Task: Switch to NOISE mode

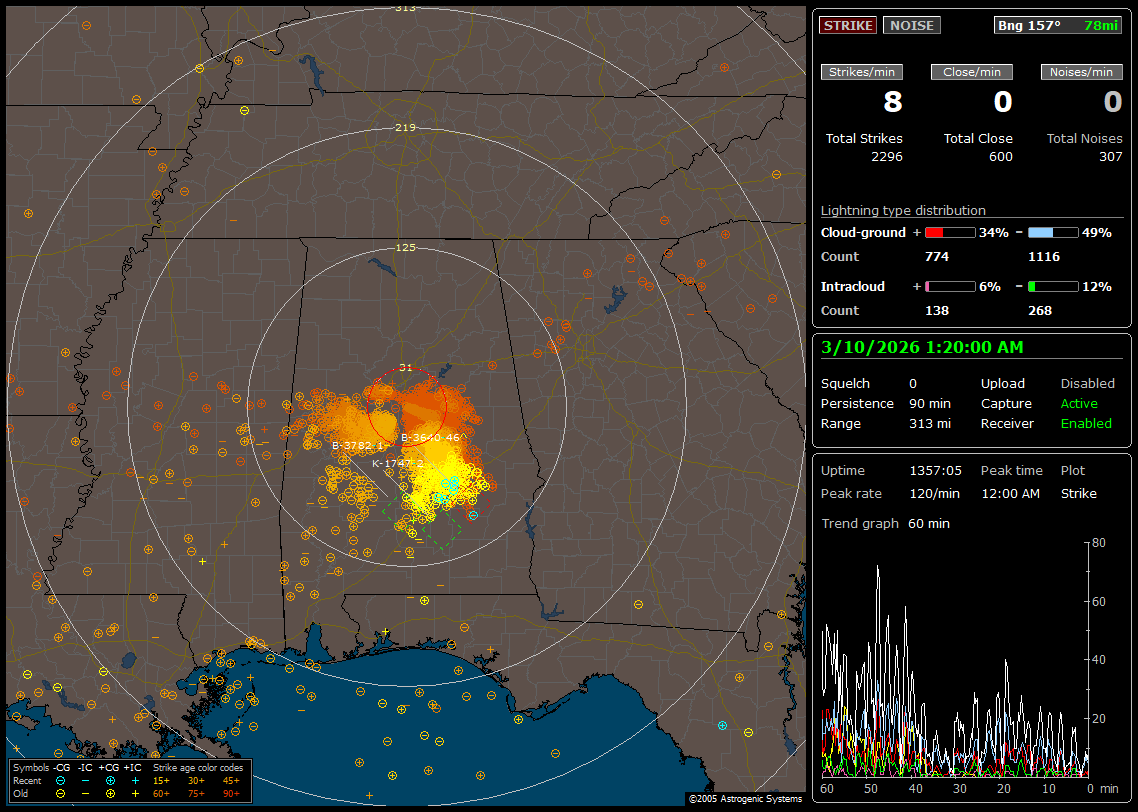Action: pos(911,25)
